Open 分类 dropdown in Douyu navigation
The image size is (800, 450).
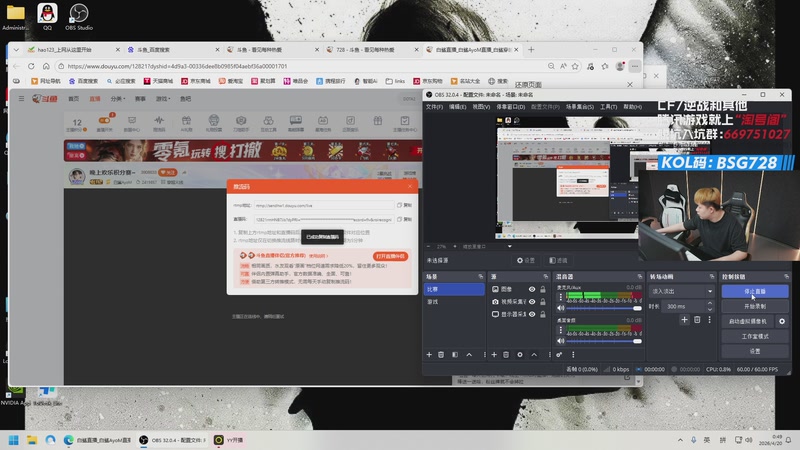click(118, 98)
